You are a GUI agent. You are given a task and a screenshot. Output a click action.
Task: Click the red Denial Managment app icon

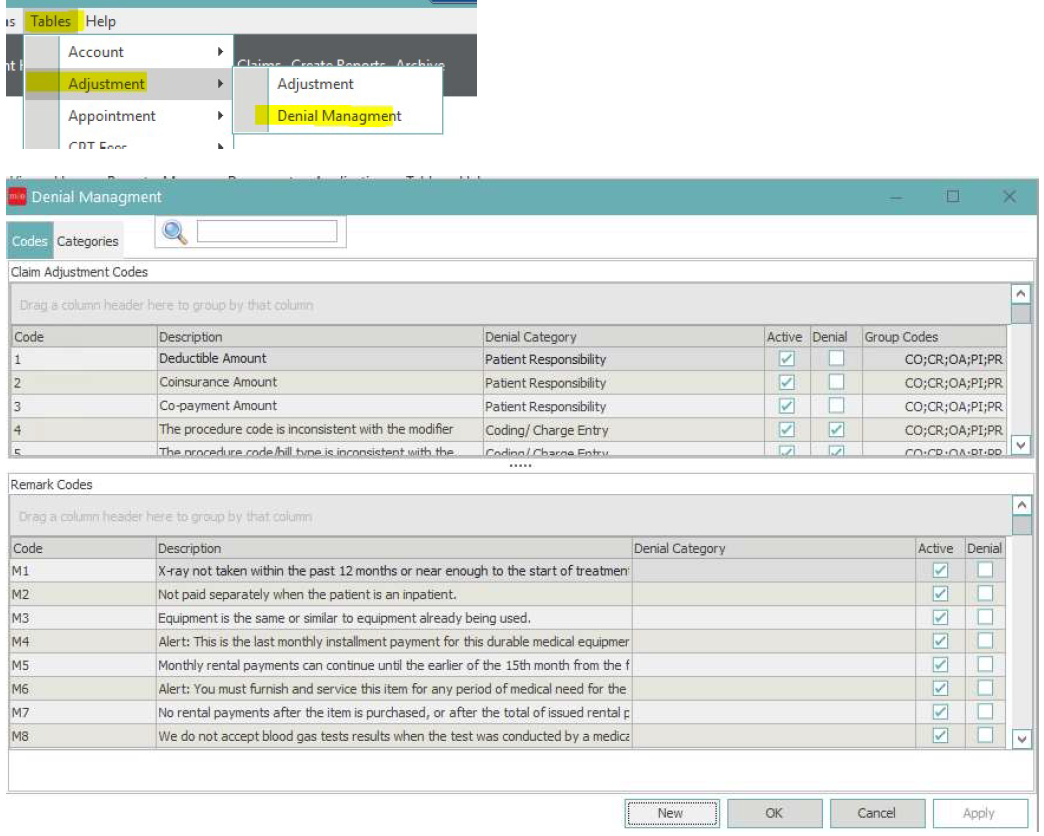pos(18,197)
